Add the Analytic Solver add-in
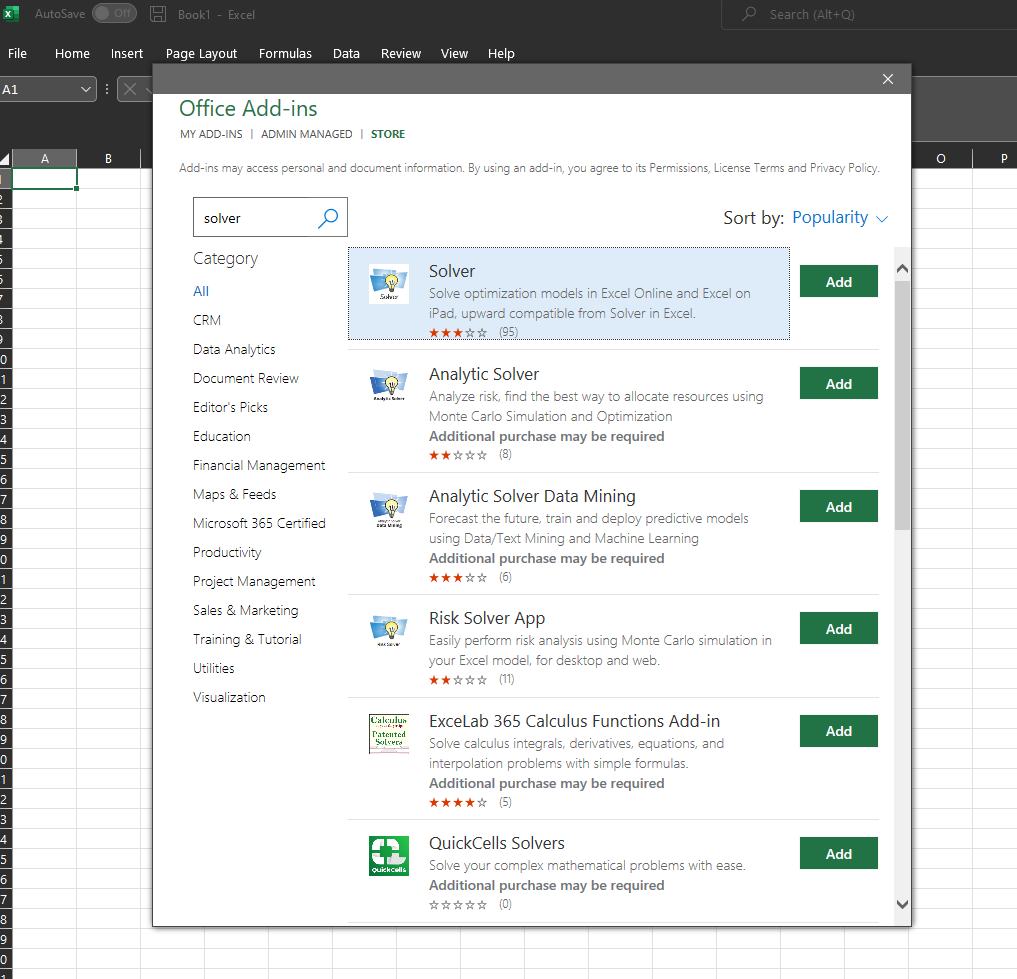The image size is (1017, 979). [839, 383]
